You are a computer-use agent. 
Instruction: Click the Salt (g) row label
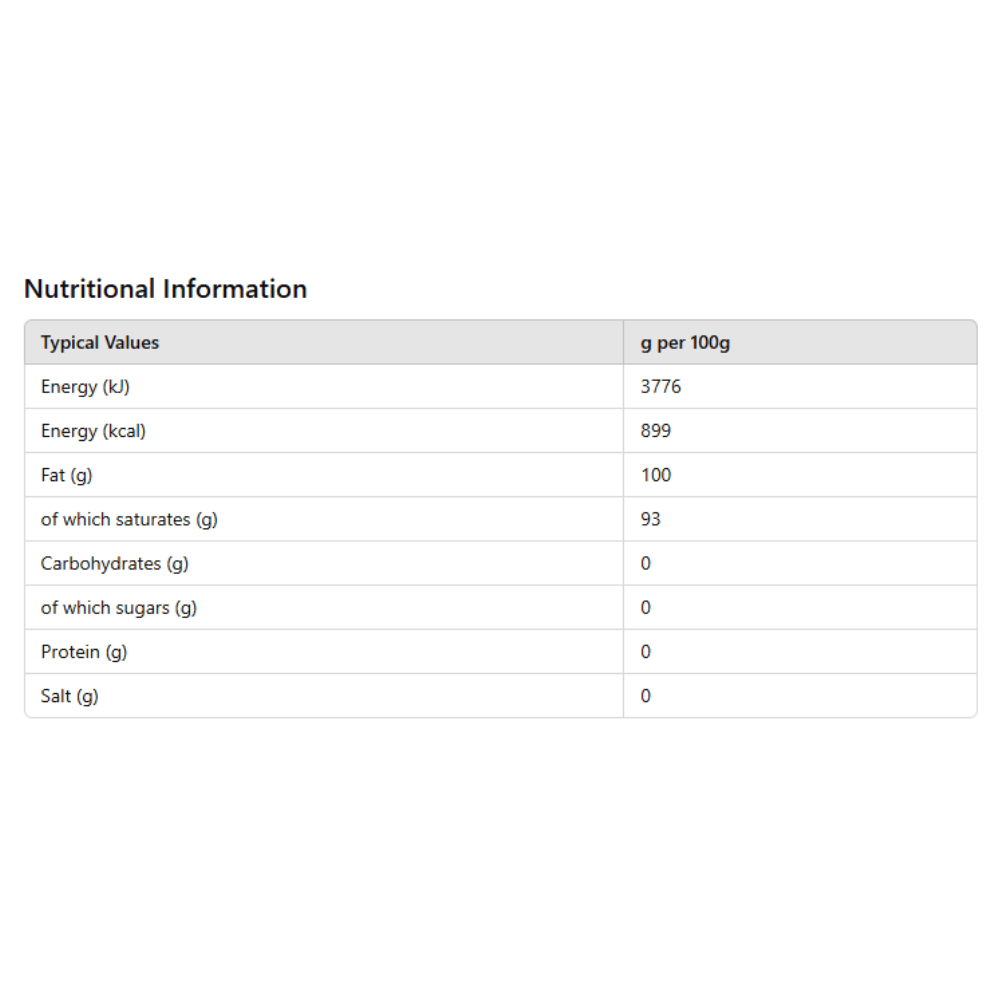pyautogui.click(x=70, y=696)
